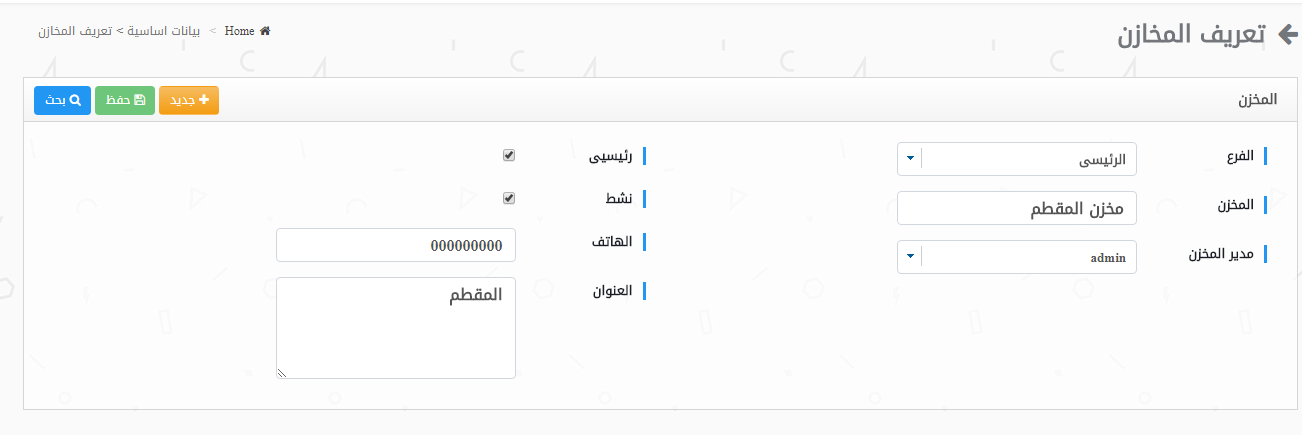Click the back arrow beside the page title
Viewport: 1302px width, 435px height.
[1287, 34]
